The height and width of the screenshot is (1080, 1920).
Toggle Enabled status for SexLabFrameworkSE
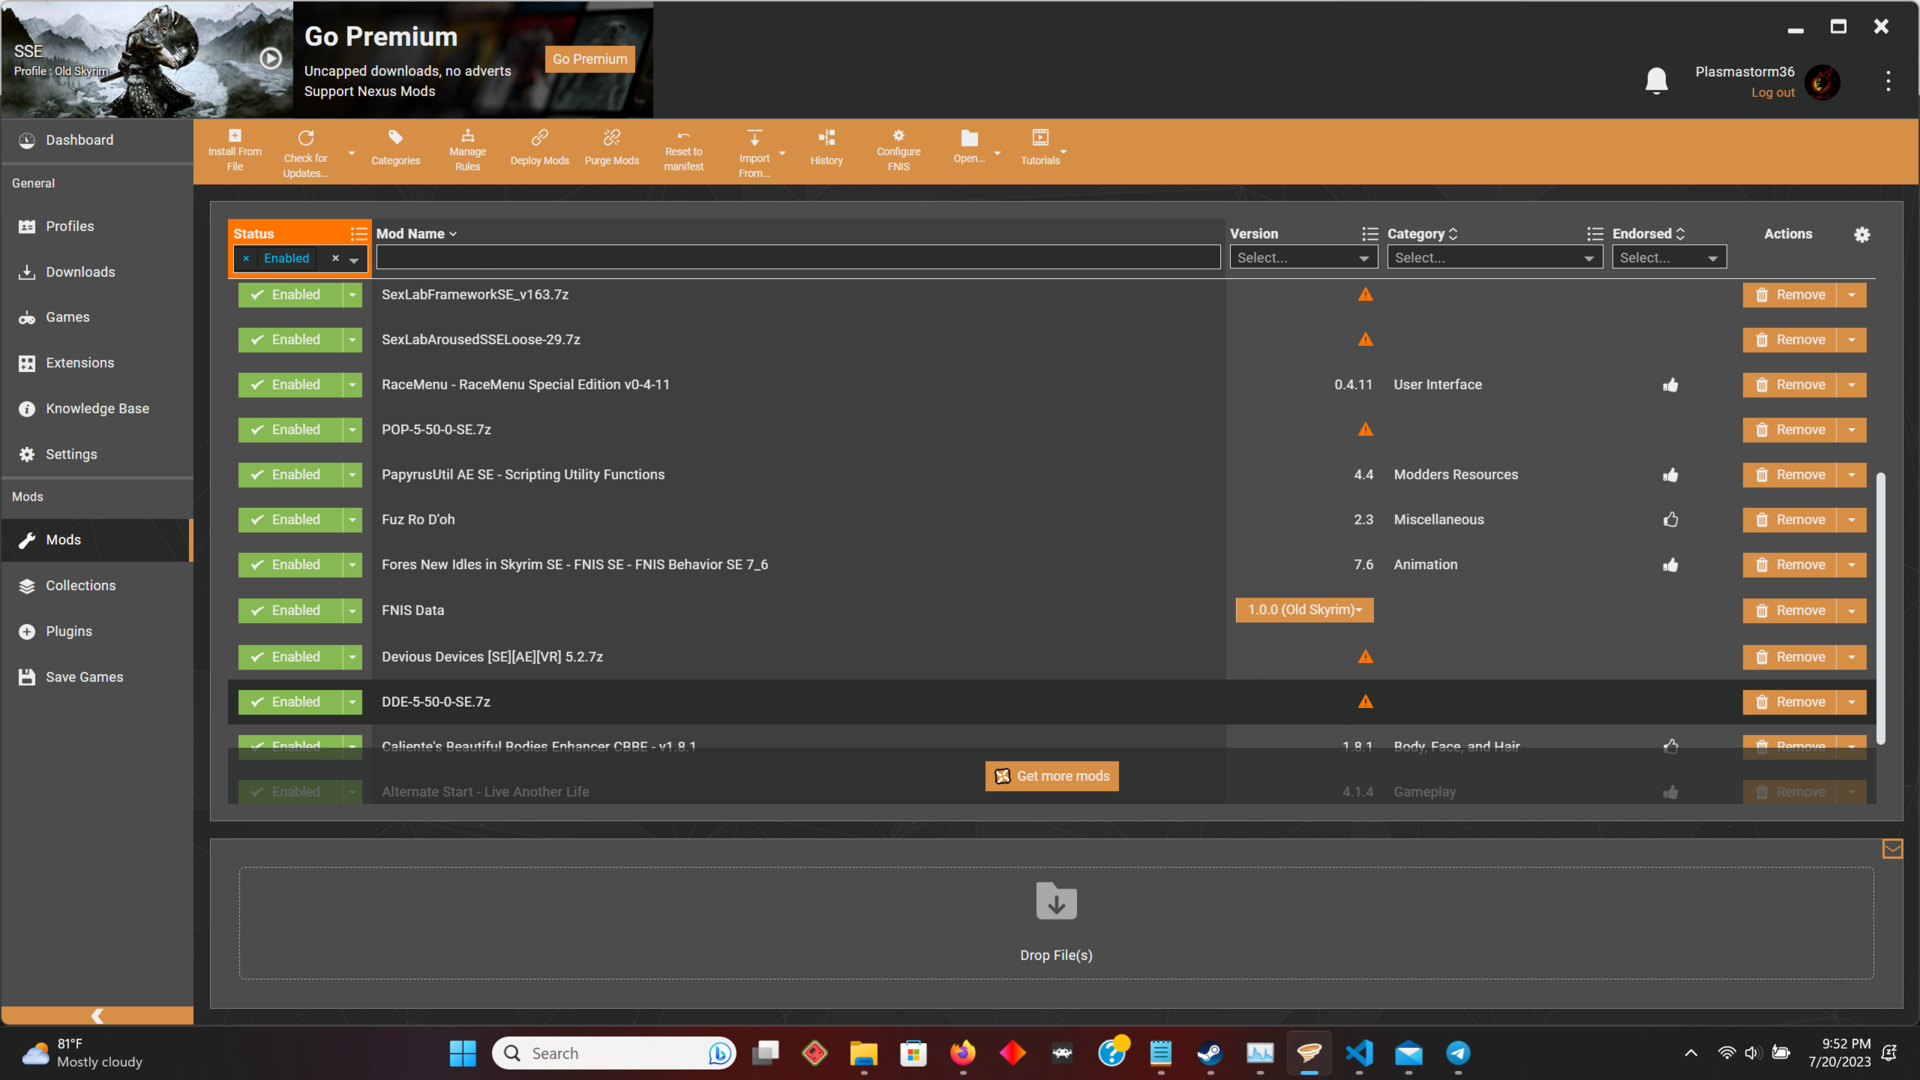point(289,295)
